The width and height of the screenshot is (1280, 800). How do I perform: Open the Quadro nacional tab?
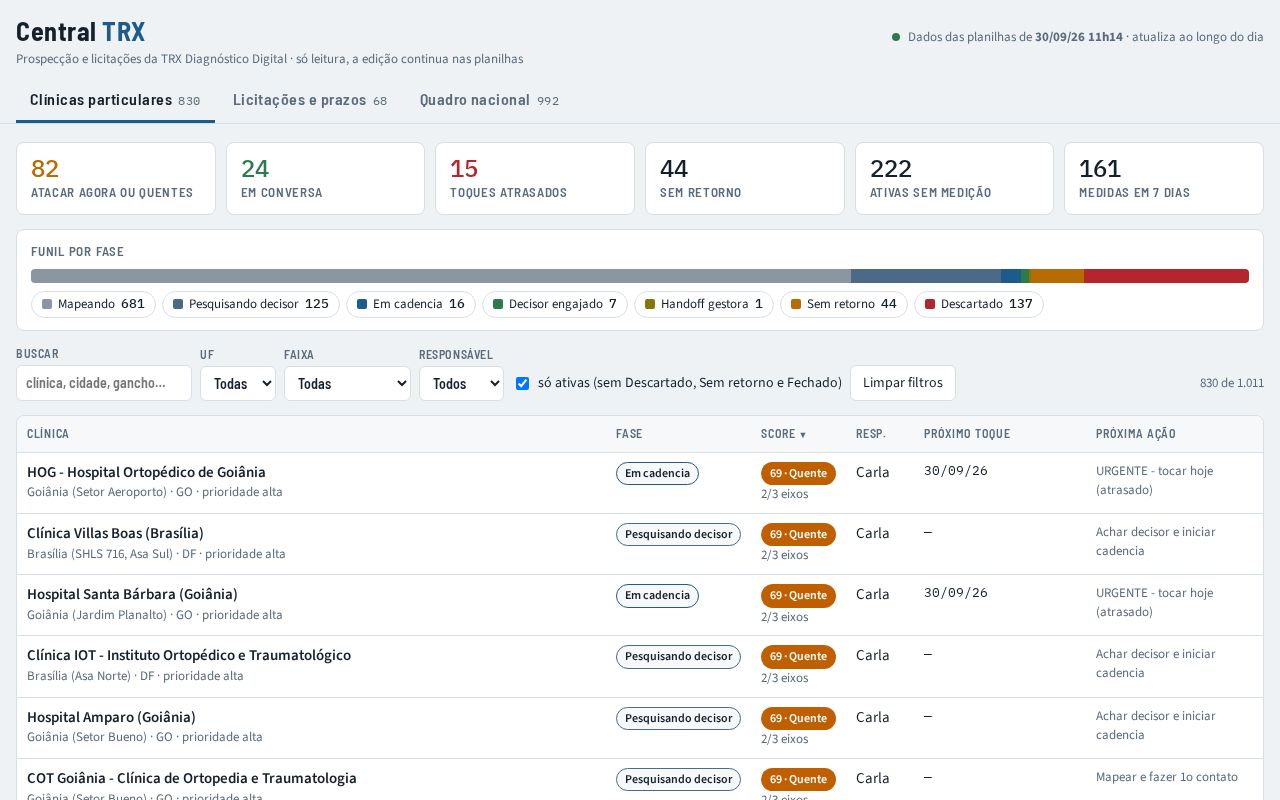489,100
